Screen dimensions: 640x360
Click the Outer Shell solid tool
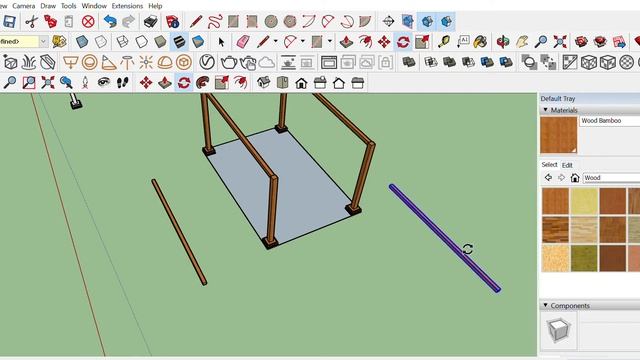(409, 62)
